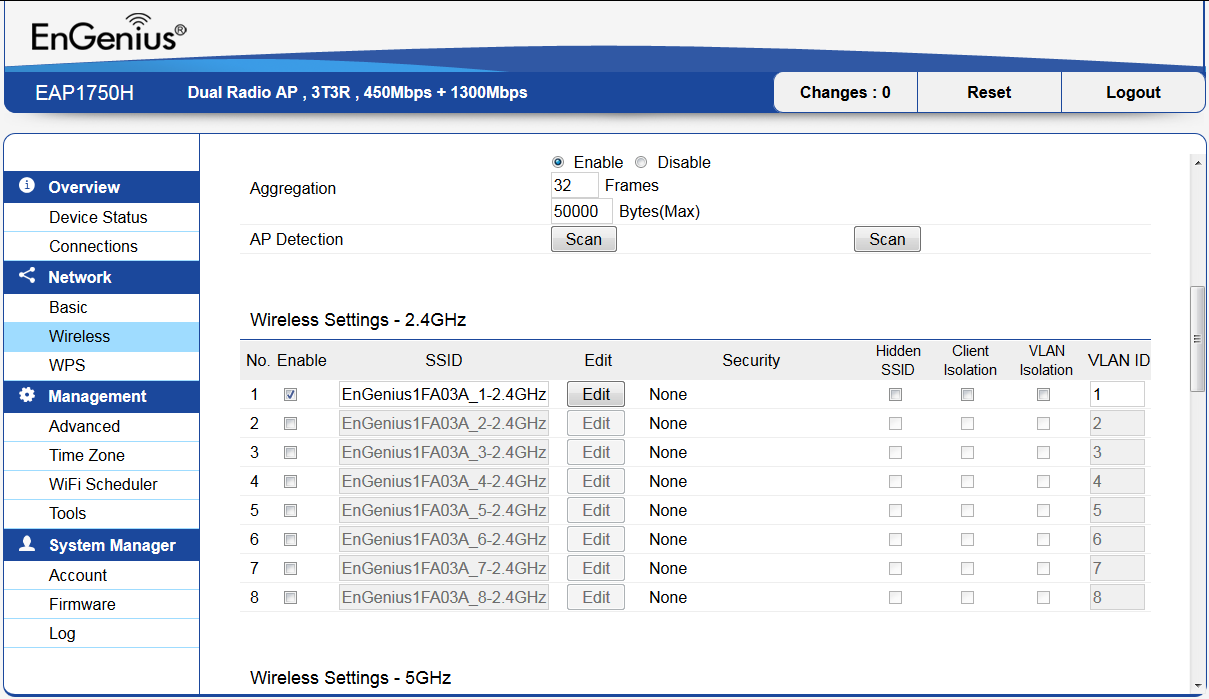Screen dimensions: 1209x699
Task: Check Enable for SSID row 2
Action: pos(290,424)
